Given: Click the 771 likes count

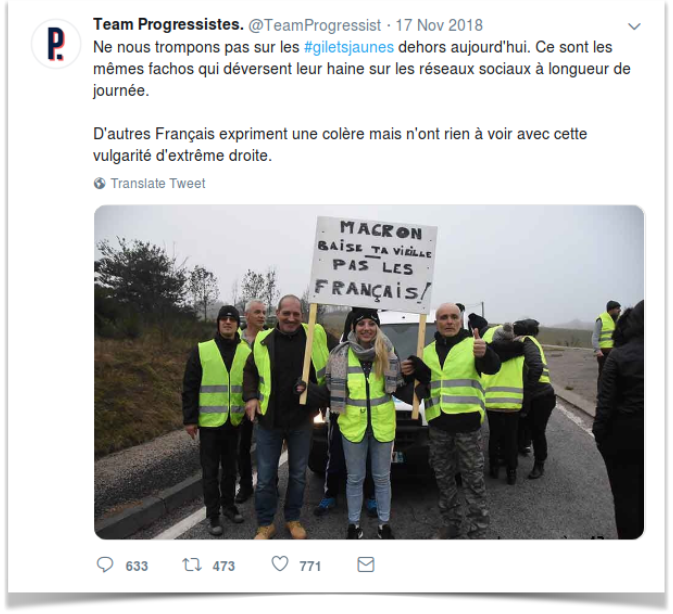Looking at the screenshot, I should click(x=310, y=566).
